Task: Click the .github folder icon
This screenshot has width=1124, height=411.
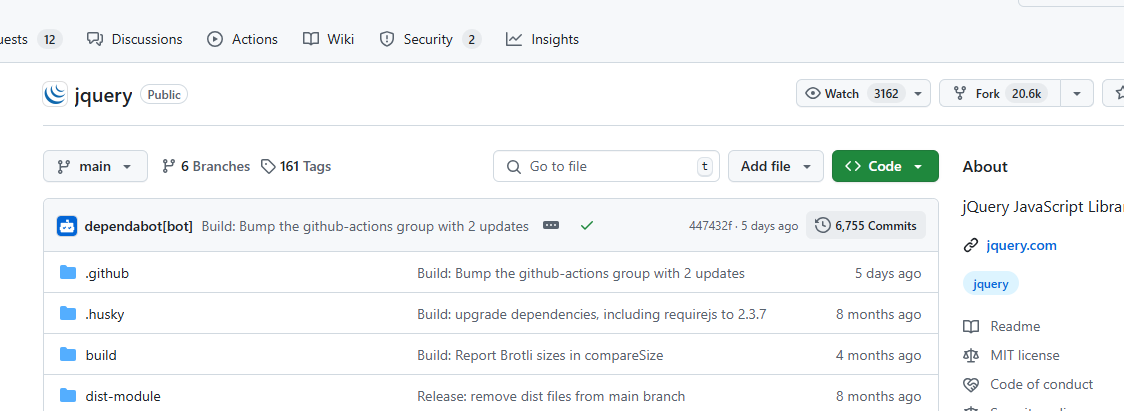Action: click(x=68, y=273)
